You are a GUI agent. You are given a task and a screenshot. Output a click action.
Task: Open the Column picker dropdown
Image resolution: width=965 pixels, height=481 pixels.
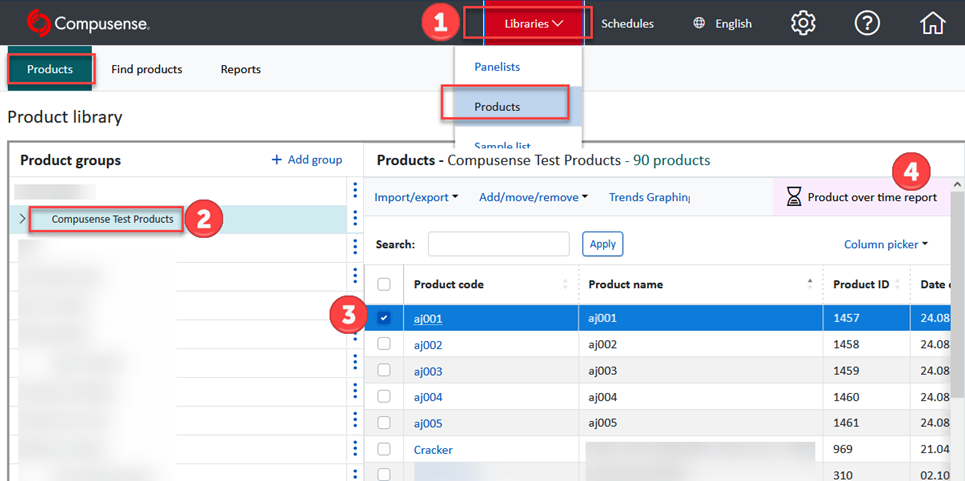coord(886,244)
